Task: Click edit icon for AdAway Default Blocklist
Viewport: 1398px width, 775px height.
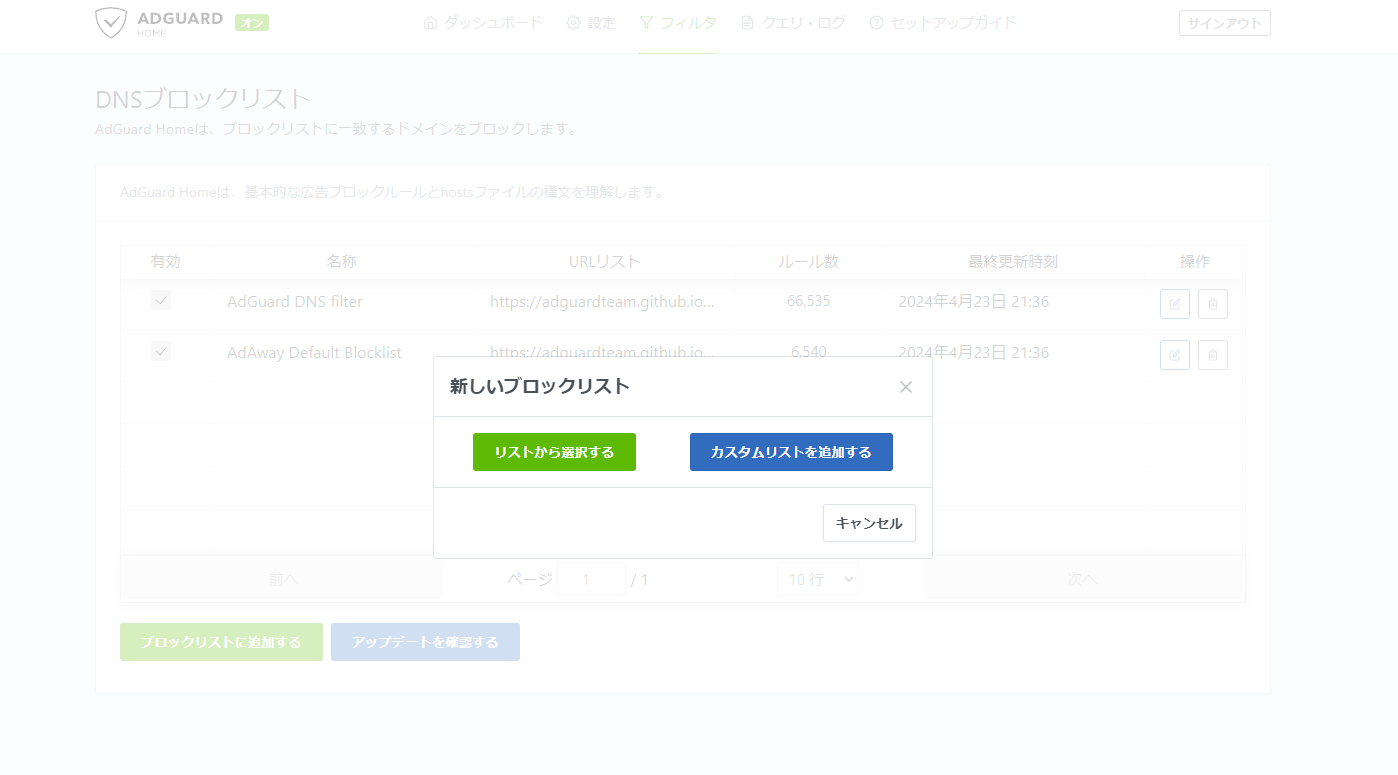Action: coord(1175,355)
